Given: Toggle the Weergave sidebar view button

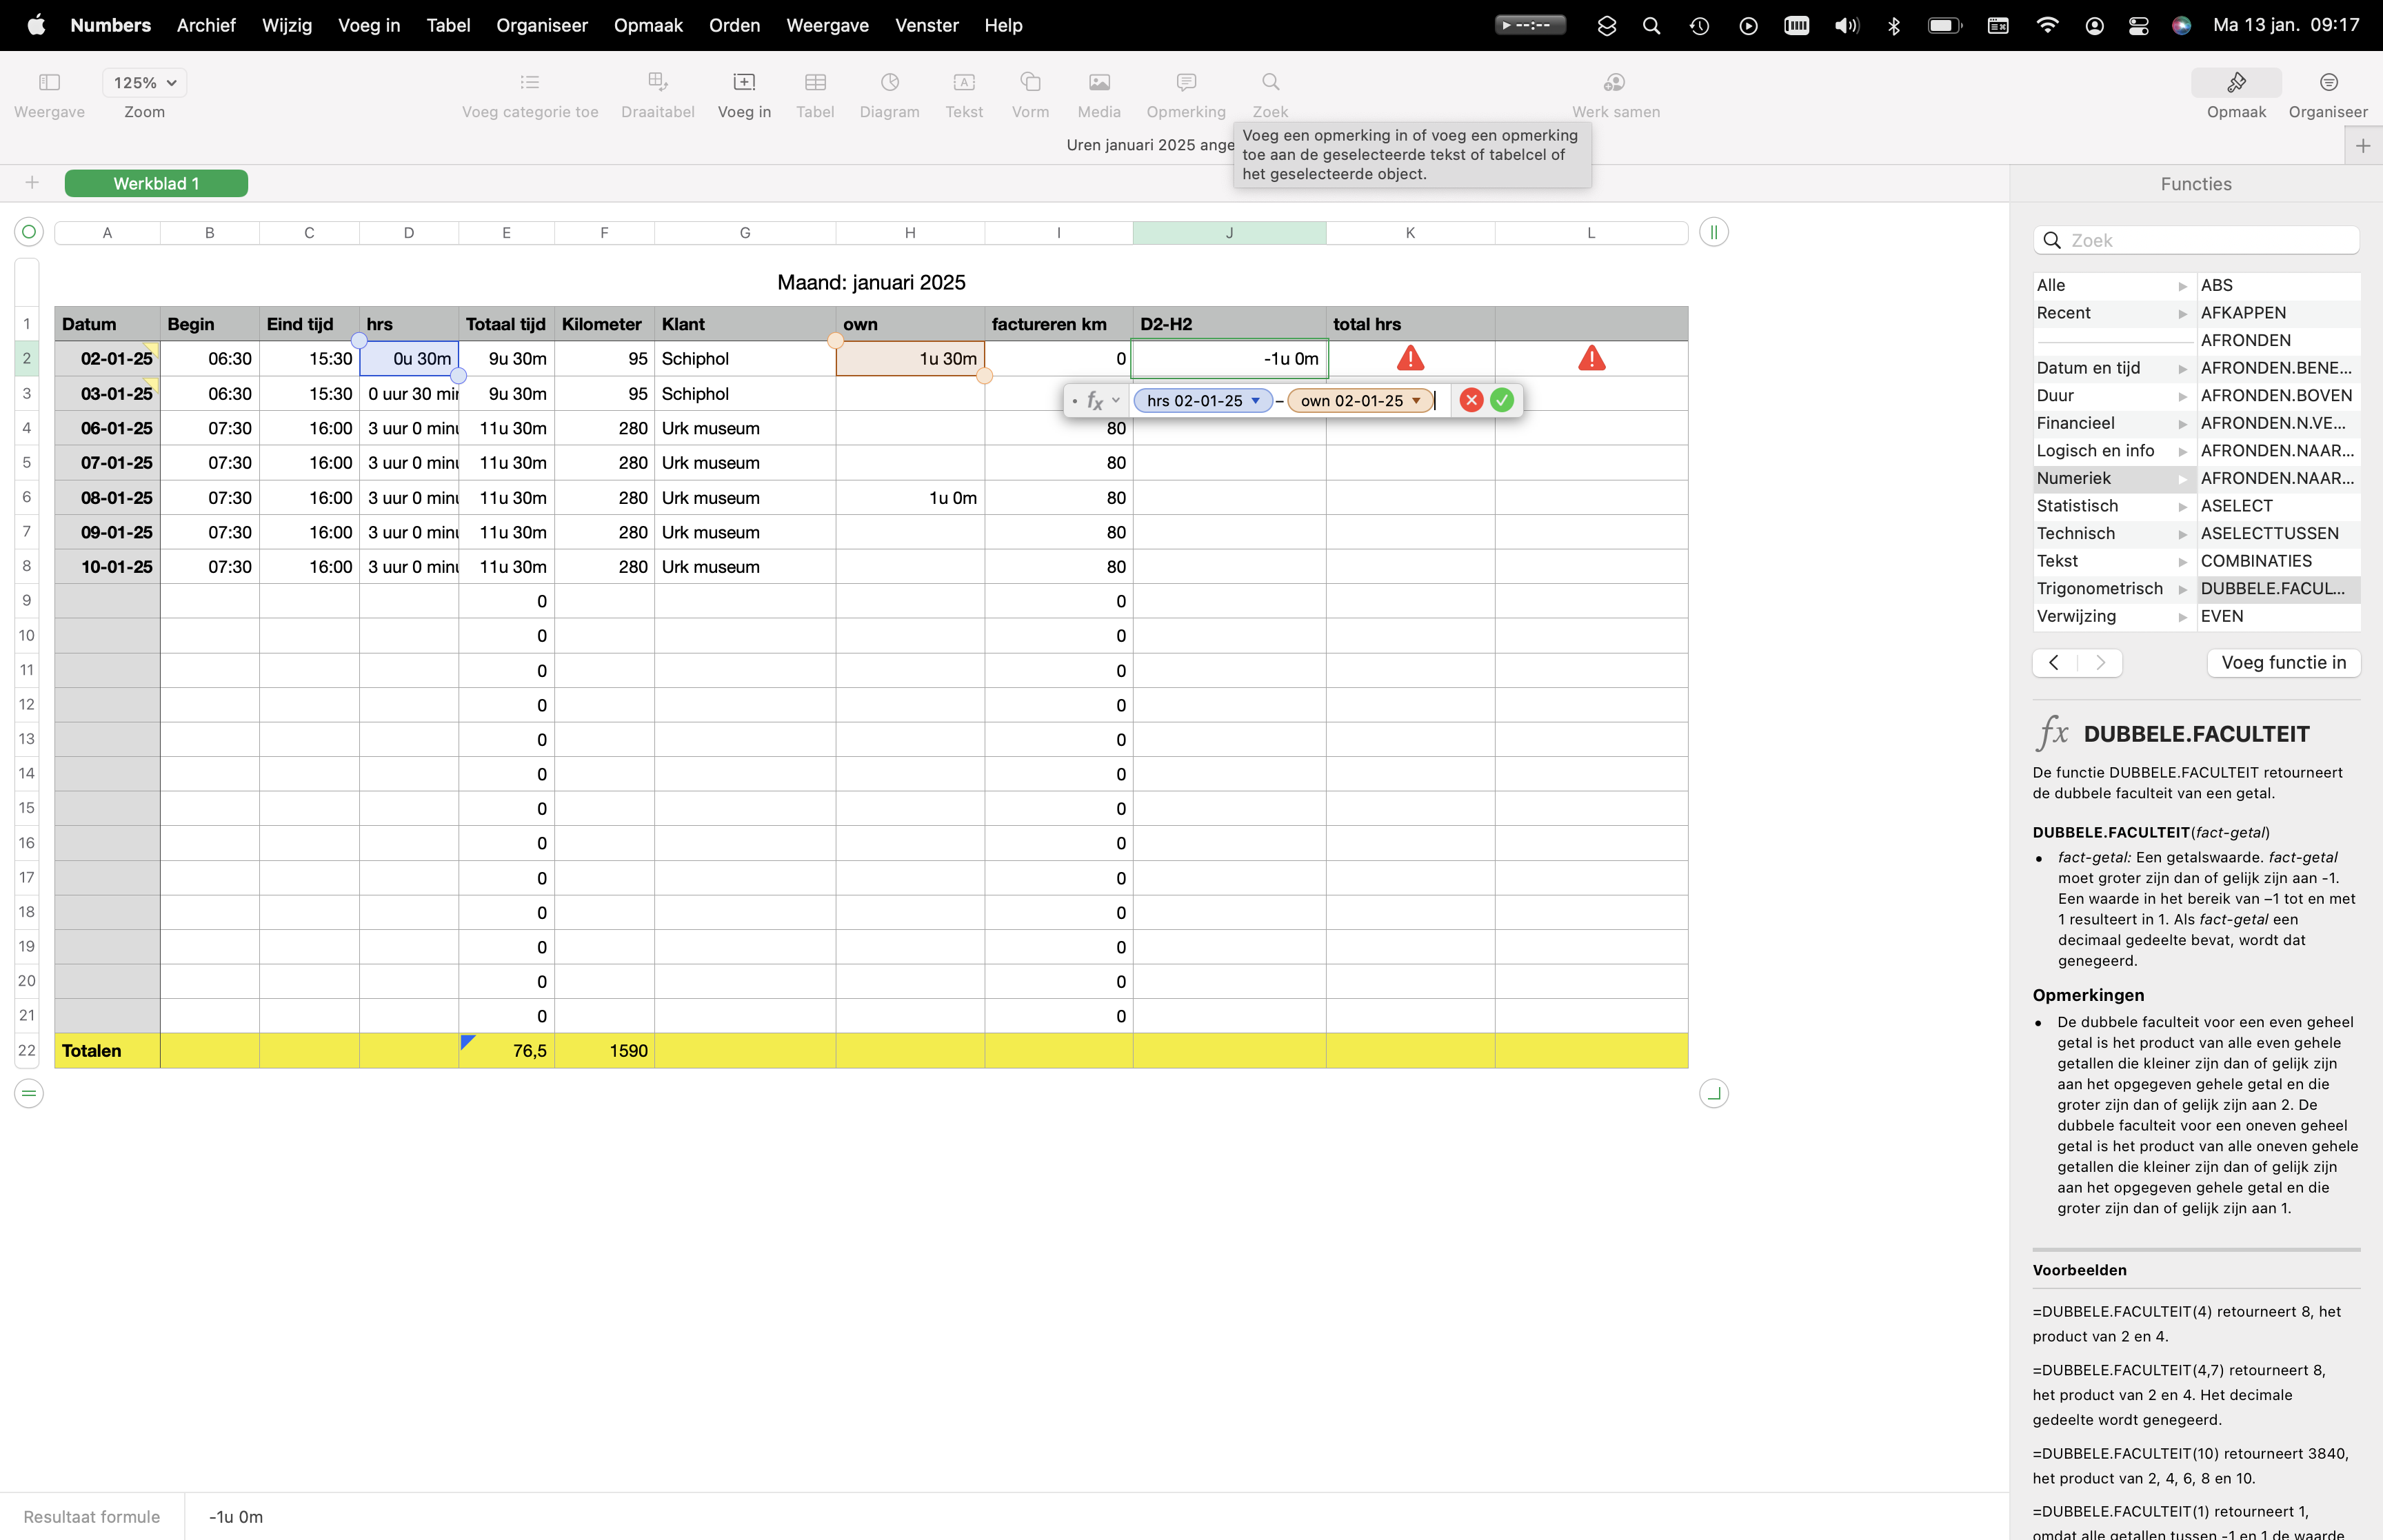Looking at the screenshot, I should 49,83.
